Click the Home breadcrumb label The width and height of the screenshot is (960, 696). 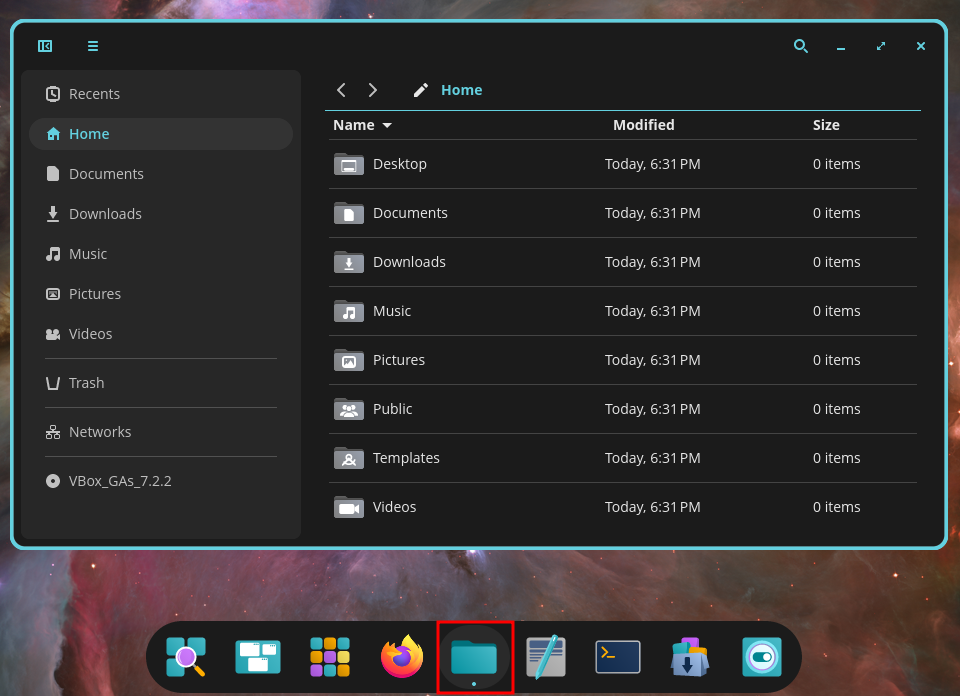461,89
